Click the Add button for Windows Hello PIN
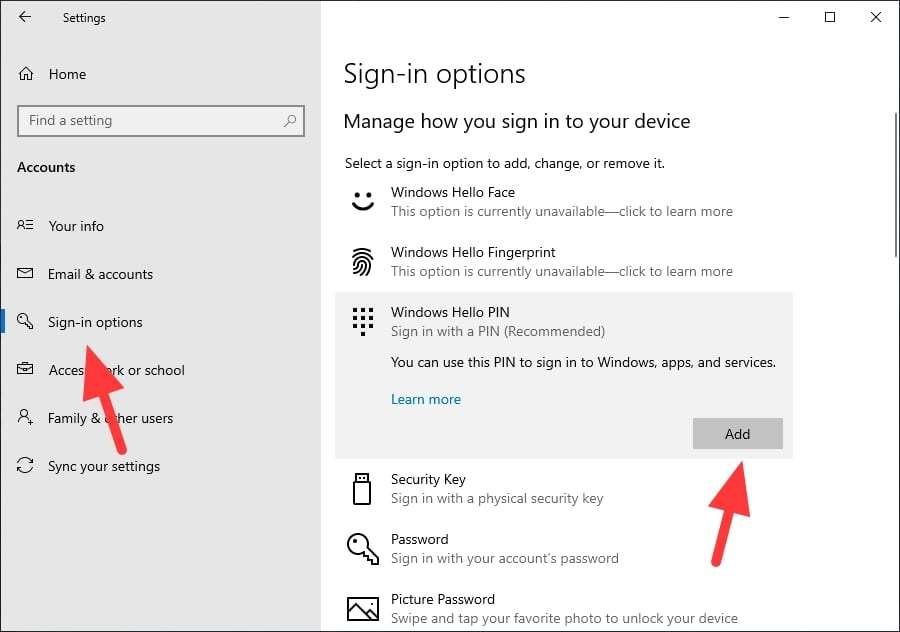Screen dimensions: 900x632 click(x=737, y=433)
